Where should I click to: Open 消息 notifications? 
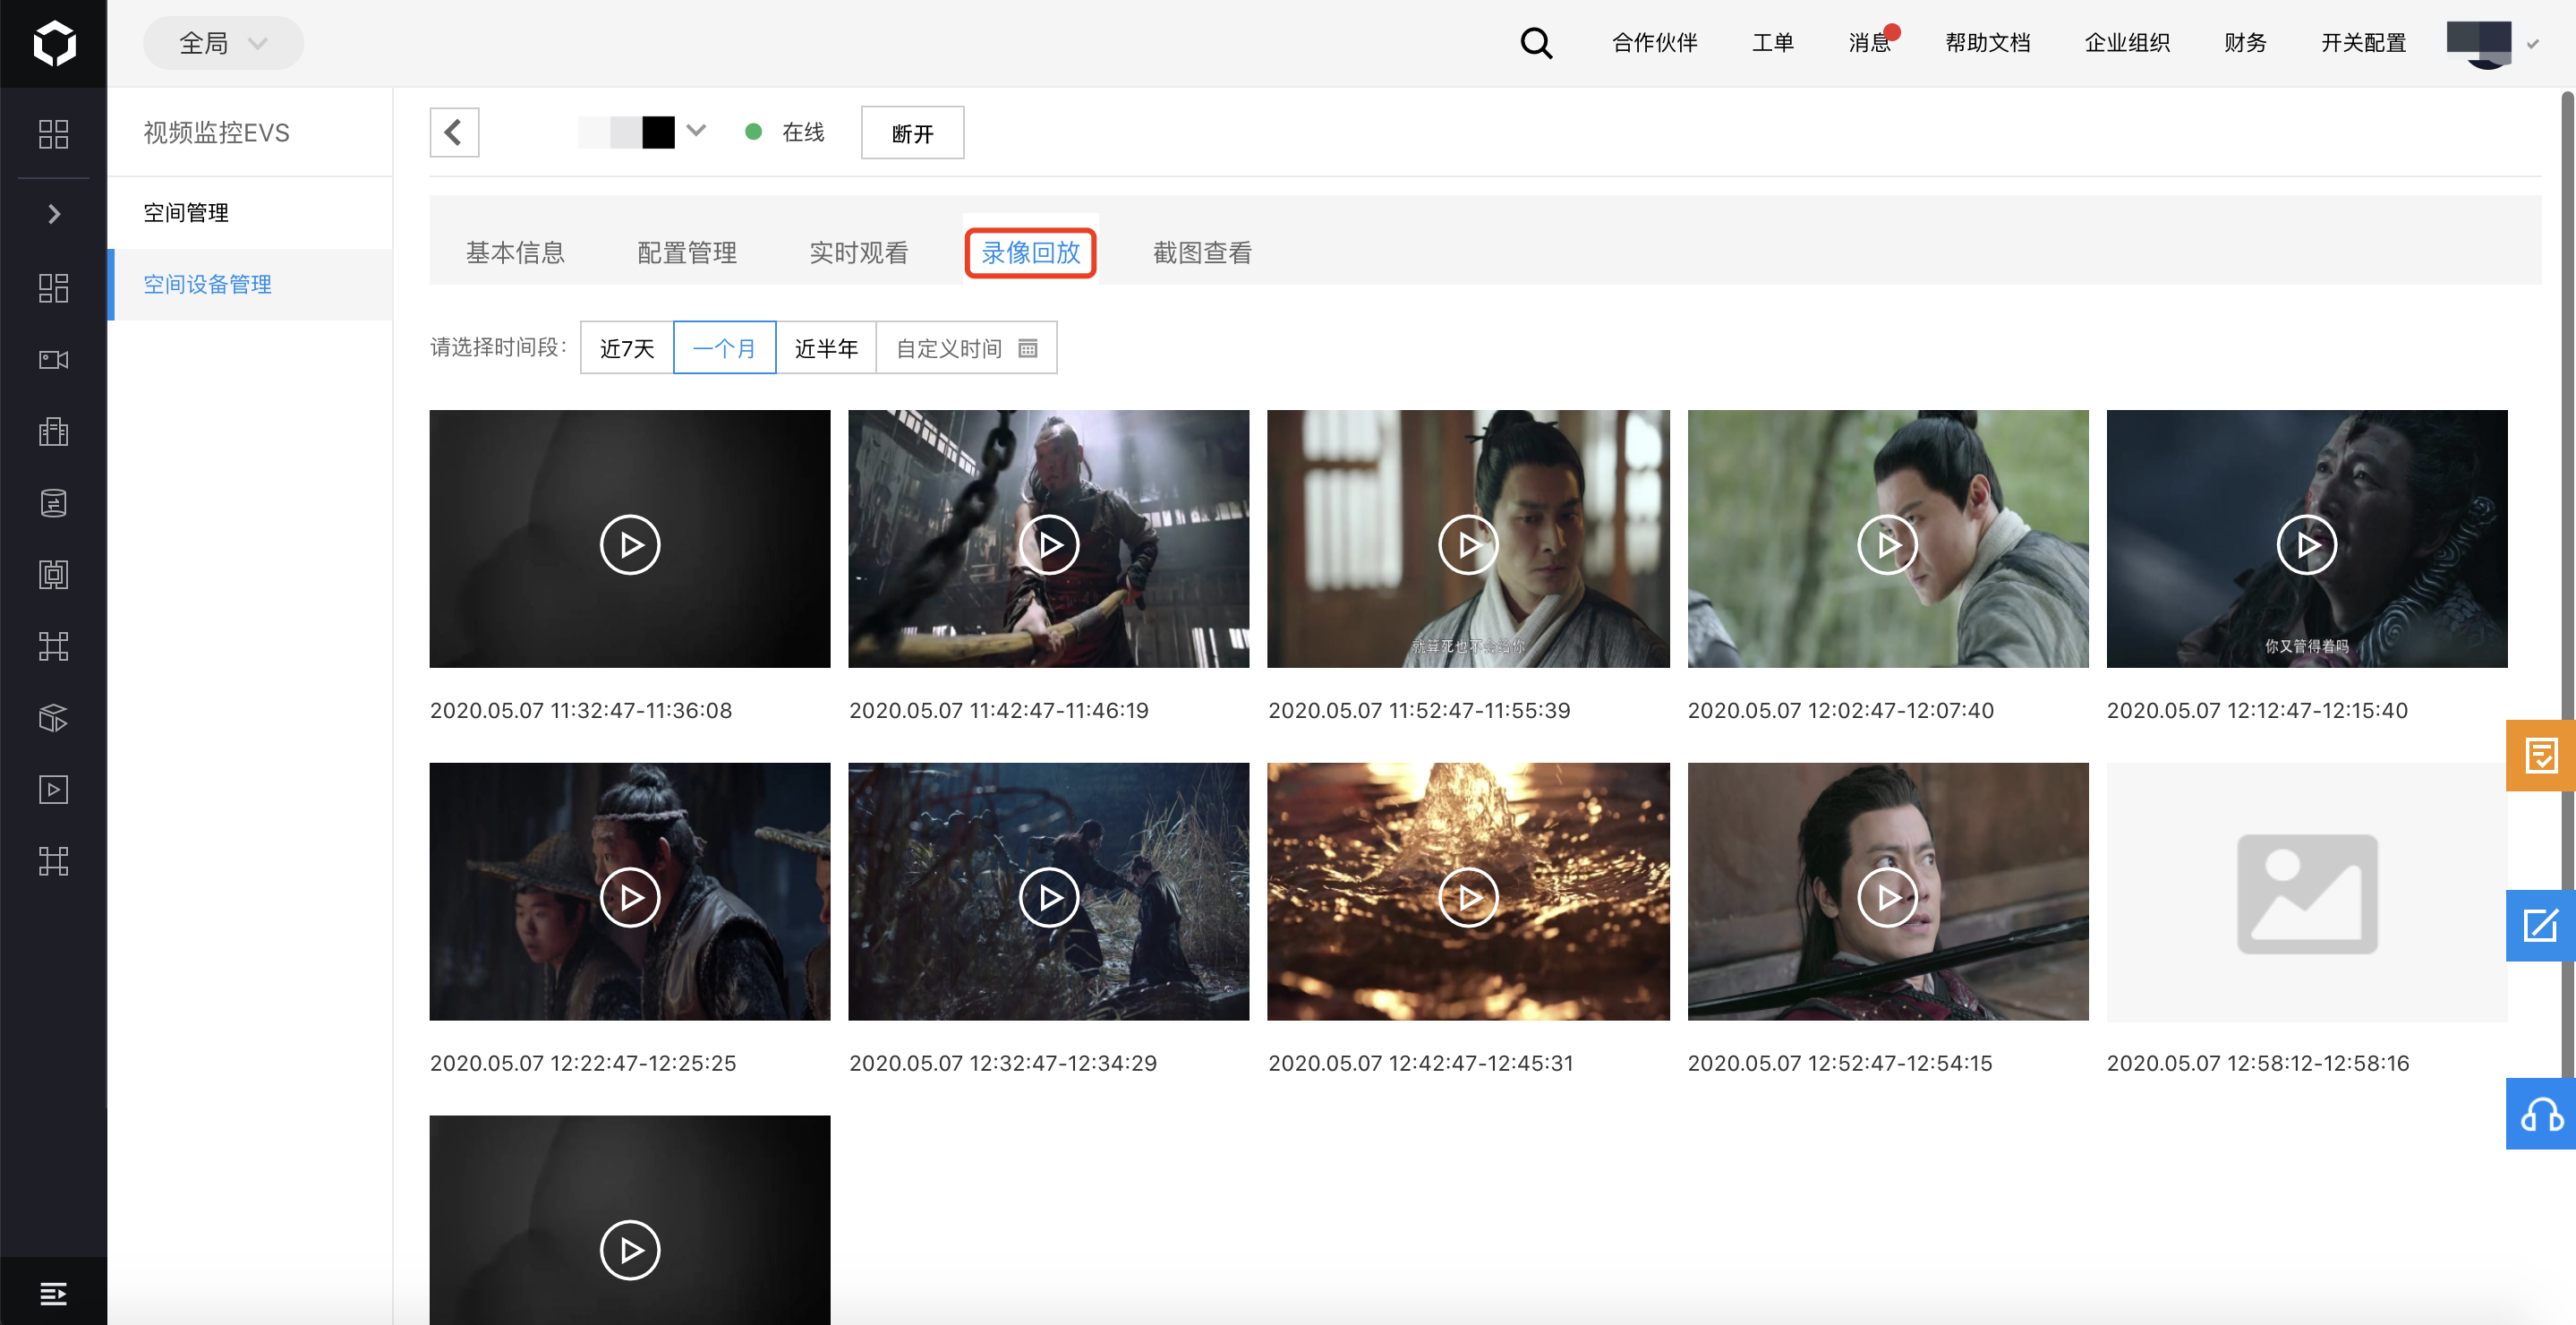(1869, 43)
